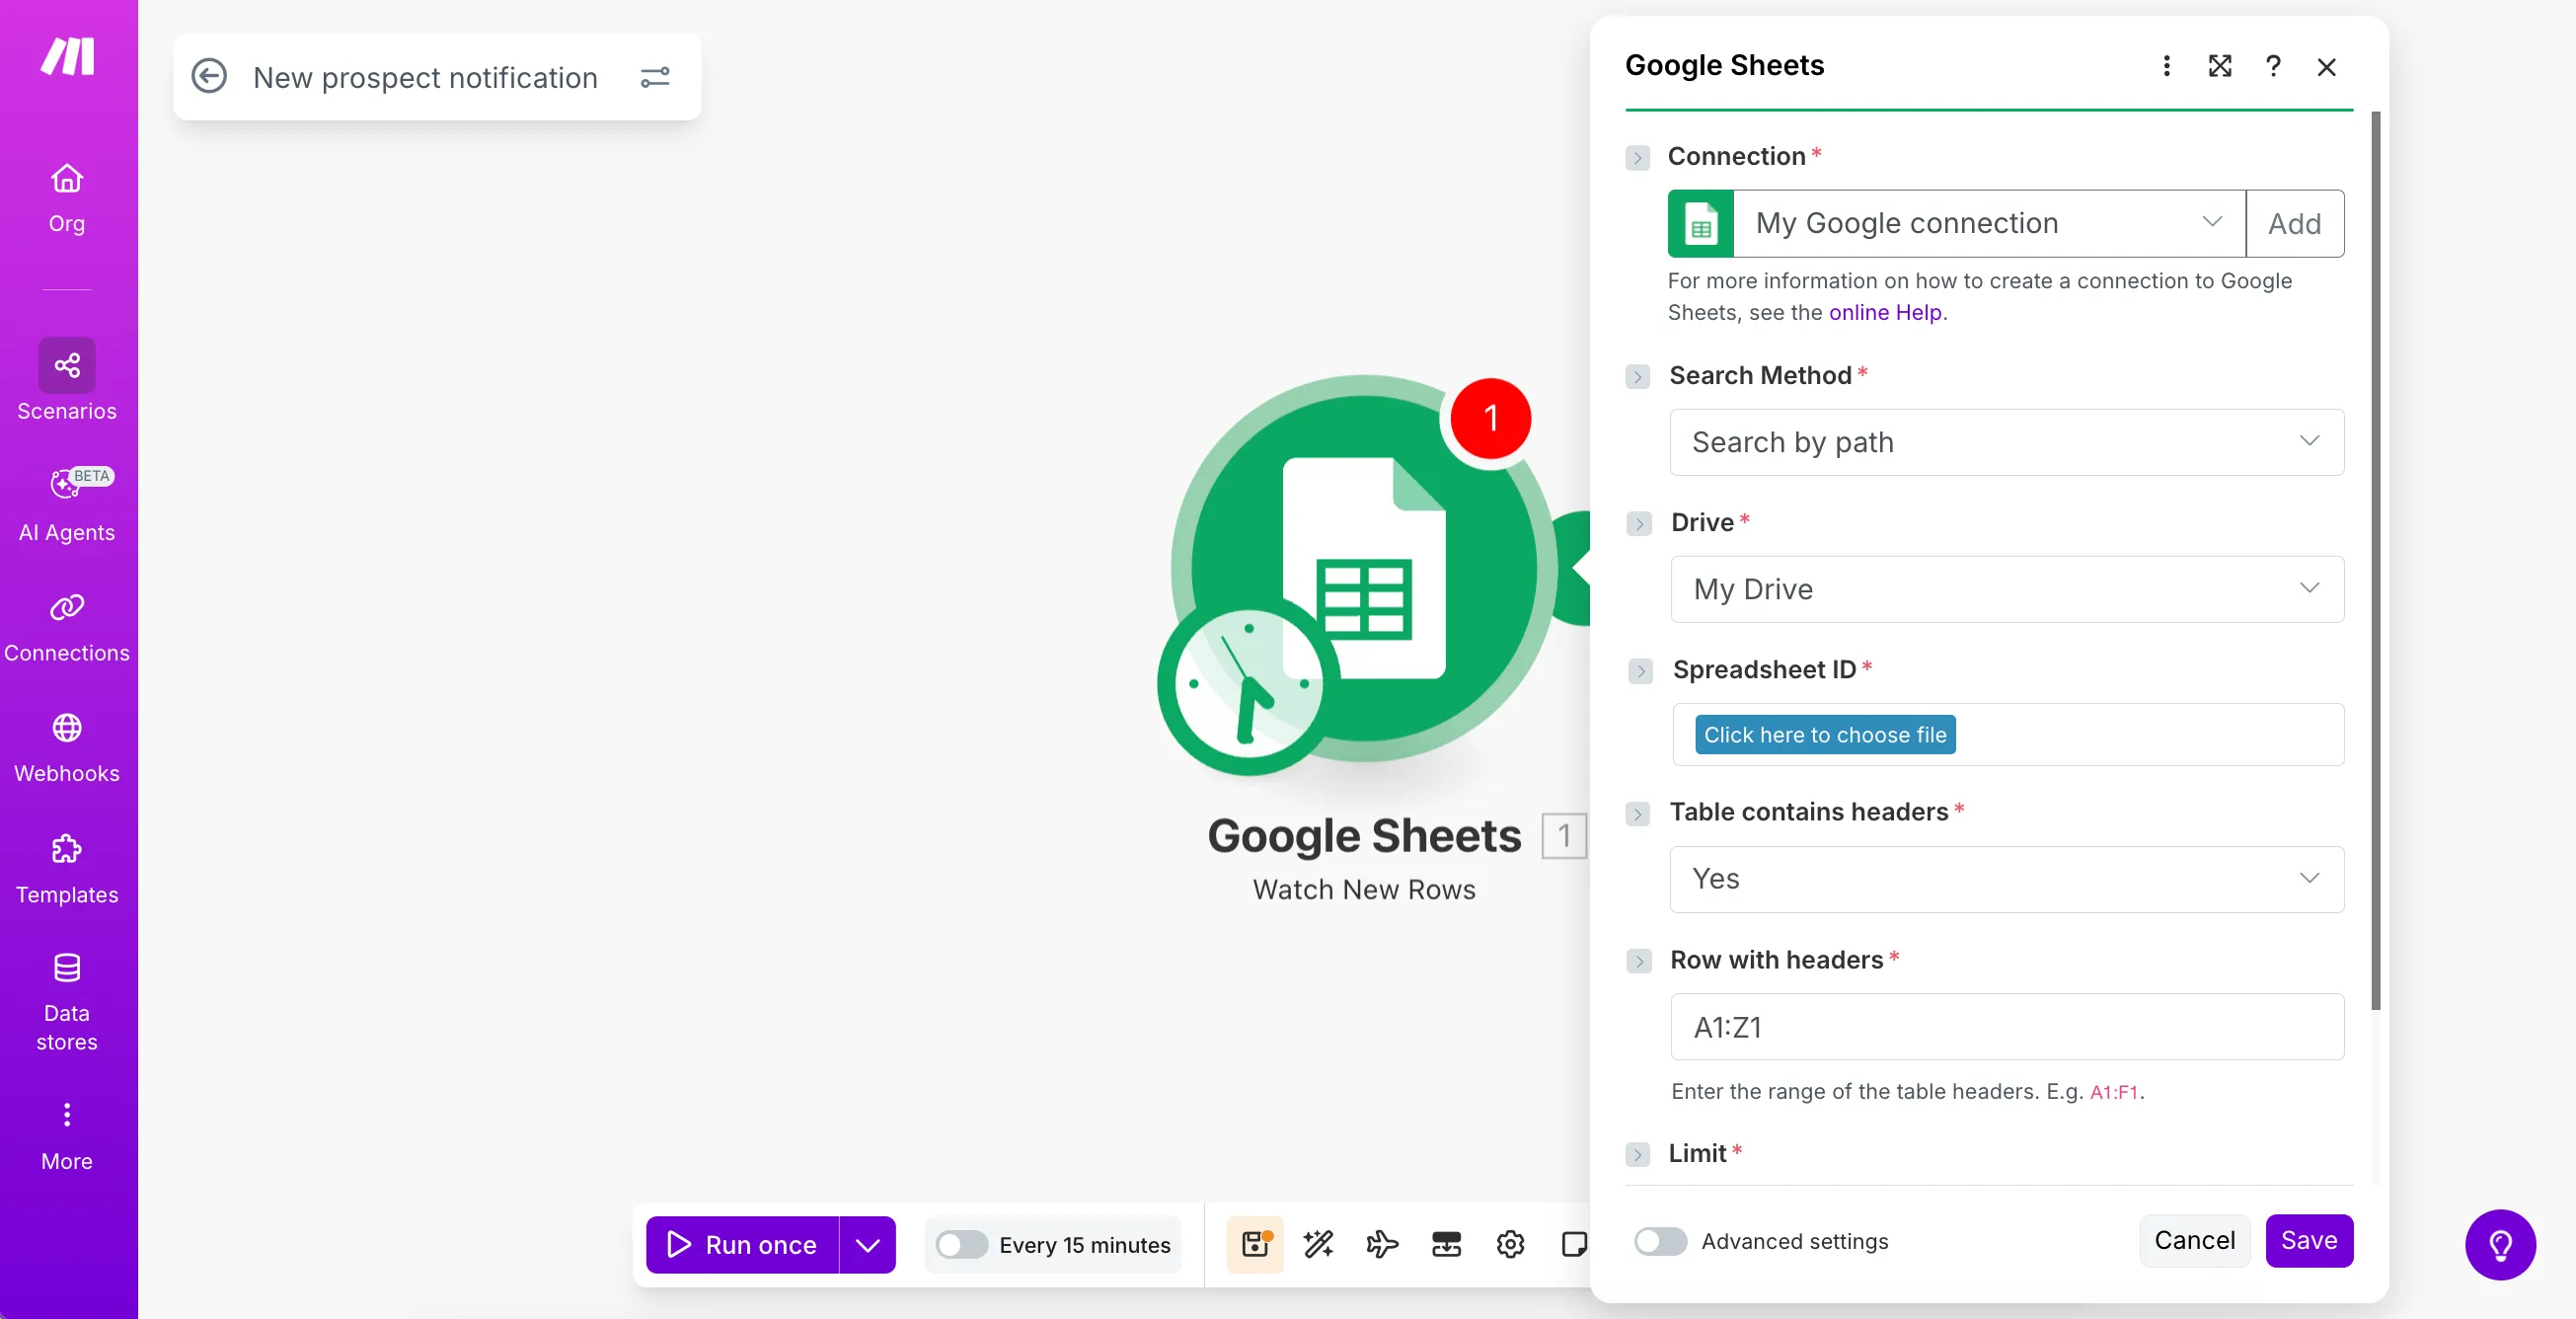Open Search by path dropdown

[x=2006, y=442]
